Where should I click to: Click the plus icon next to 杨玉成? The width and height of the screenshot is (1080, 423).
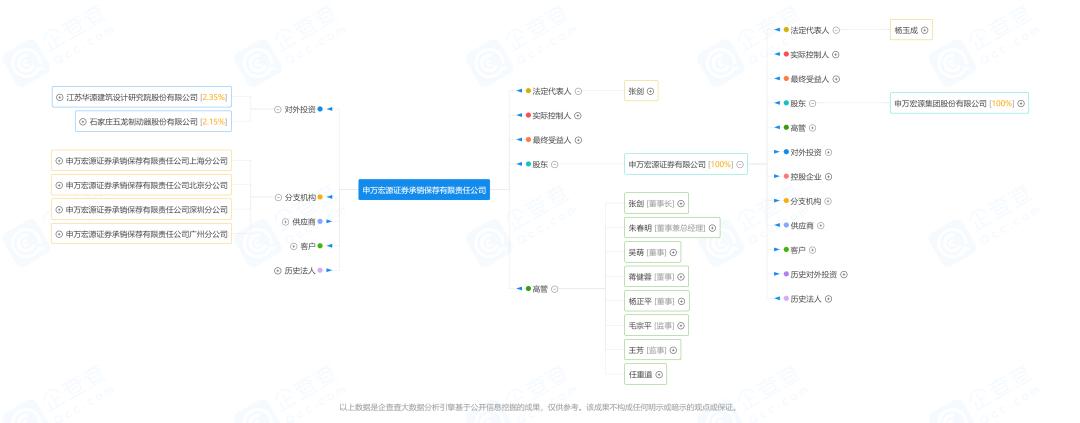(924, 30)
